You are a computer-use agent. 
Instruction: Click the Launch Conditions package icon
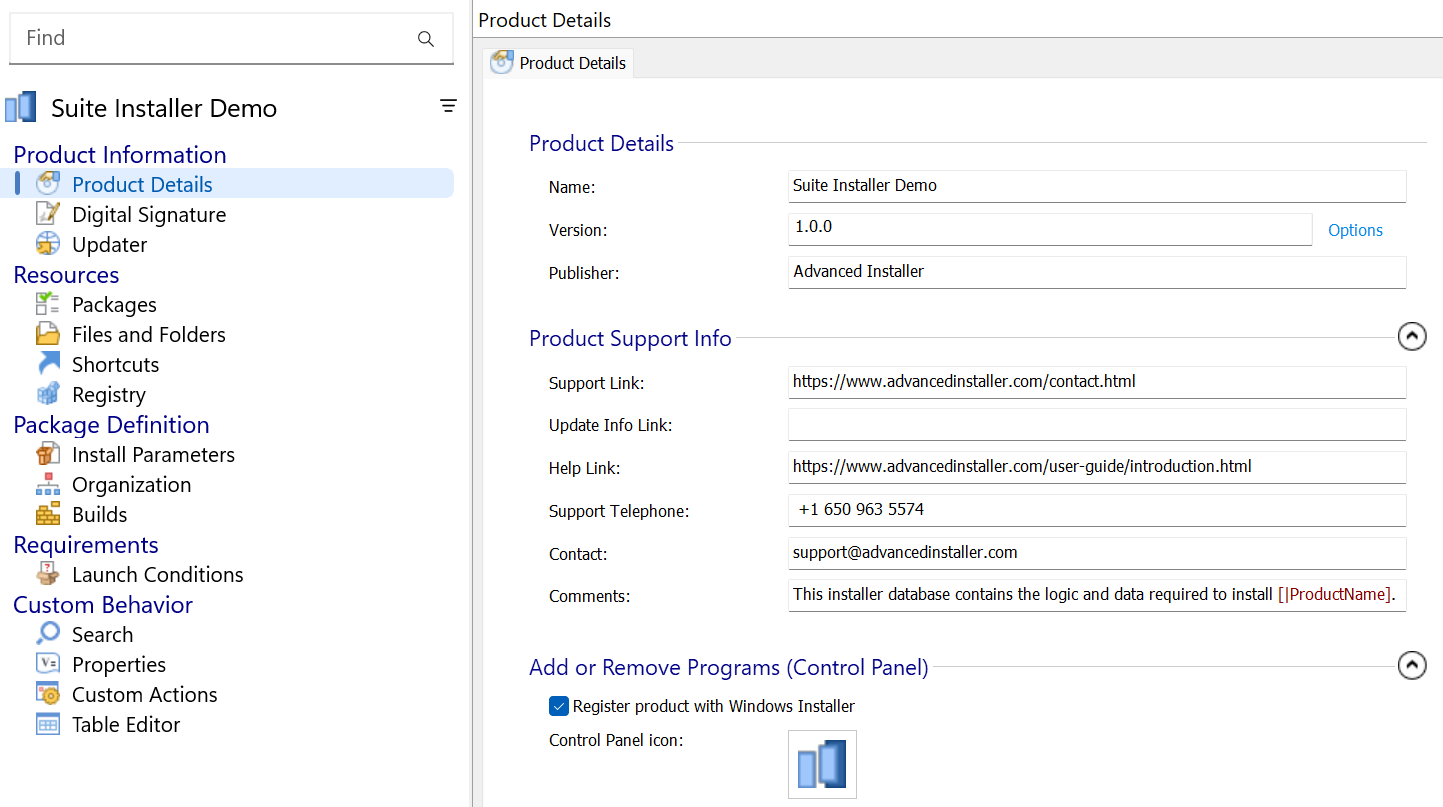[48, 574]
